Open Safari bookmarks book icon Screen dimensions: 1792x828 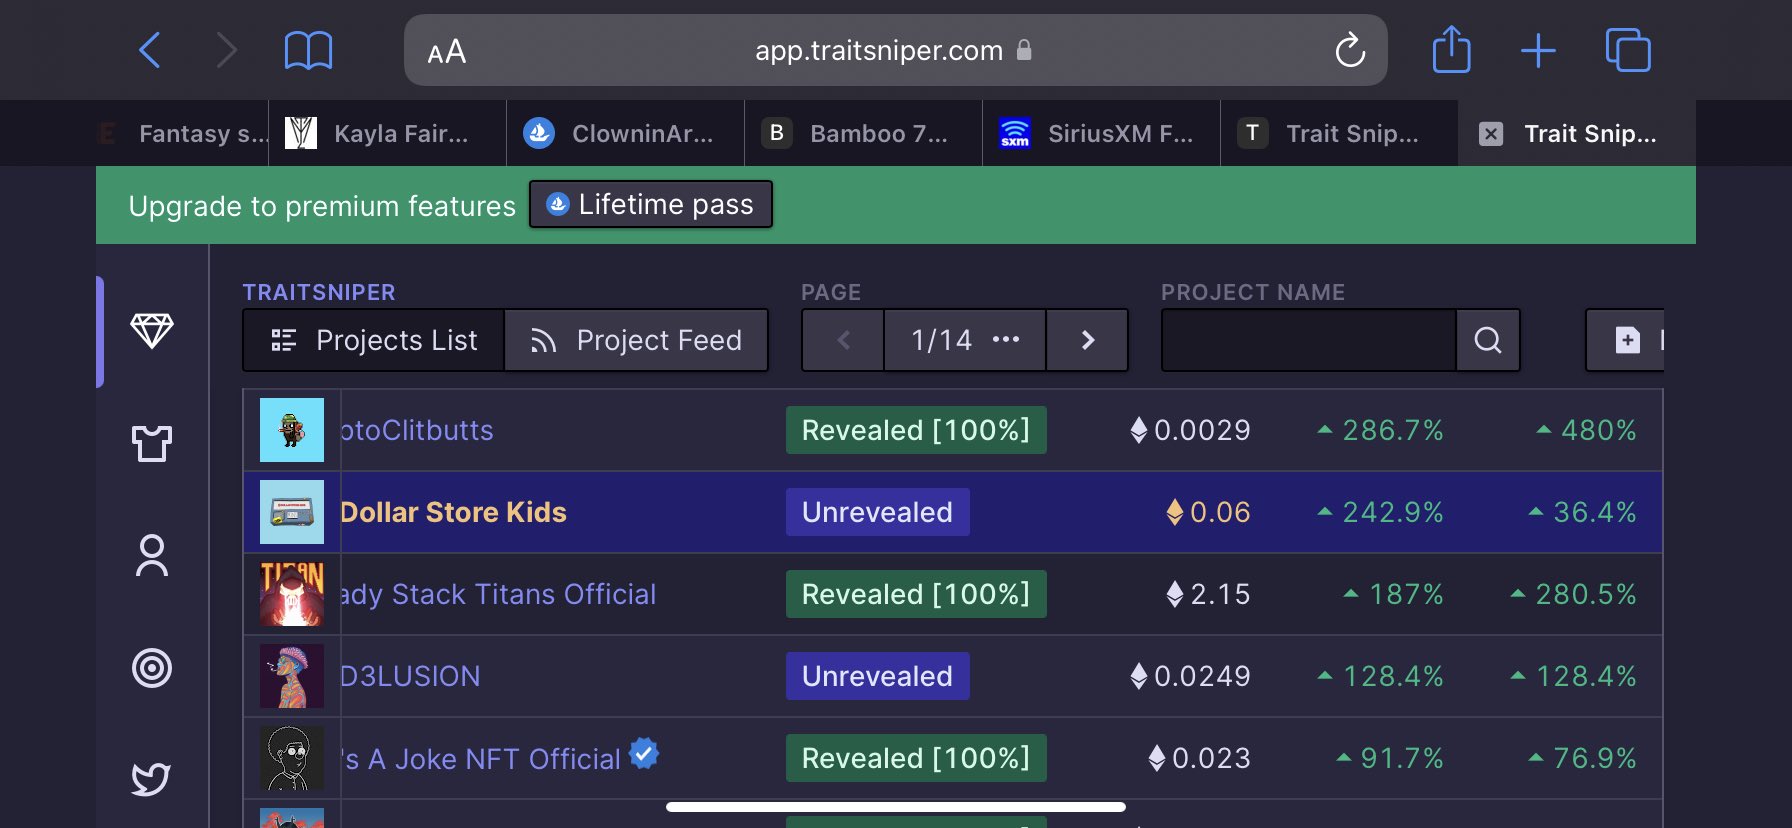pos(308,50)
